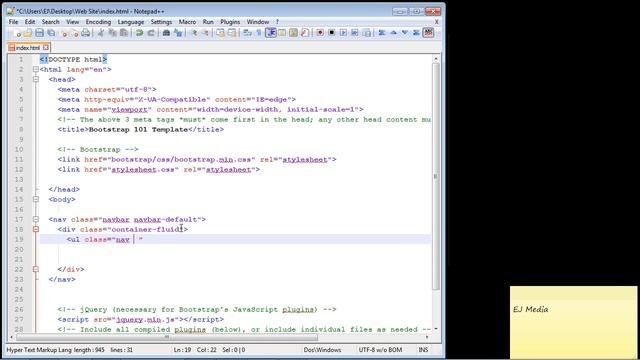Click UTF-8 w/o BOM in status bar
640x360 pixels.
click(x=380, y=350)
